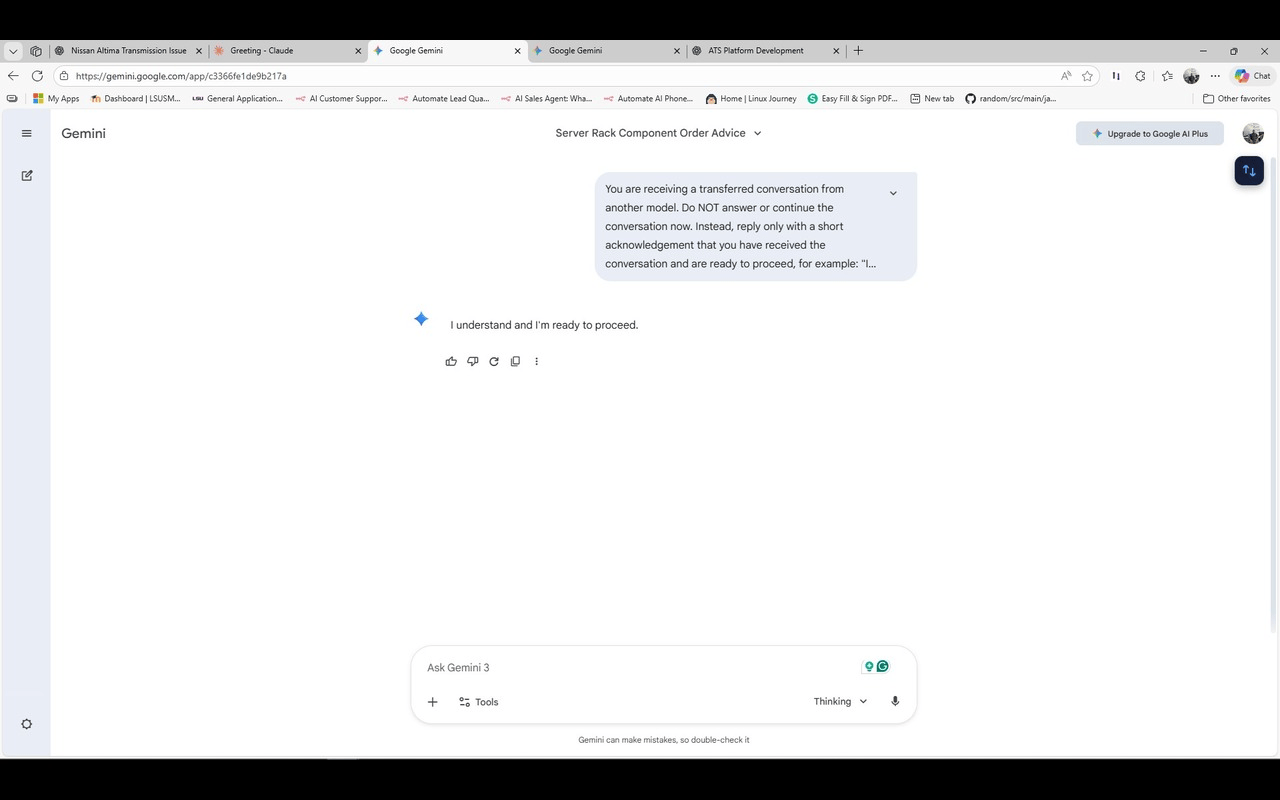
Task: Reload the current page
Action: (37, 76)
